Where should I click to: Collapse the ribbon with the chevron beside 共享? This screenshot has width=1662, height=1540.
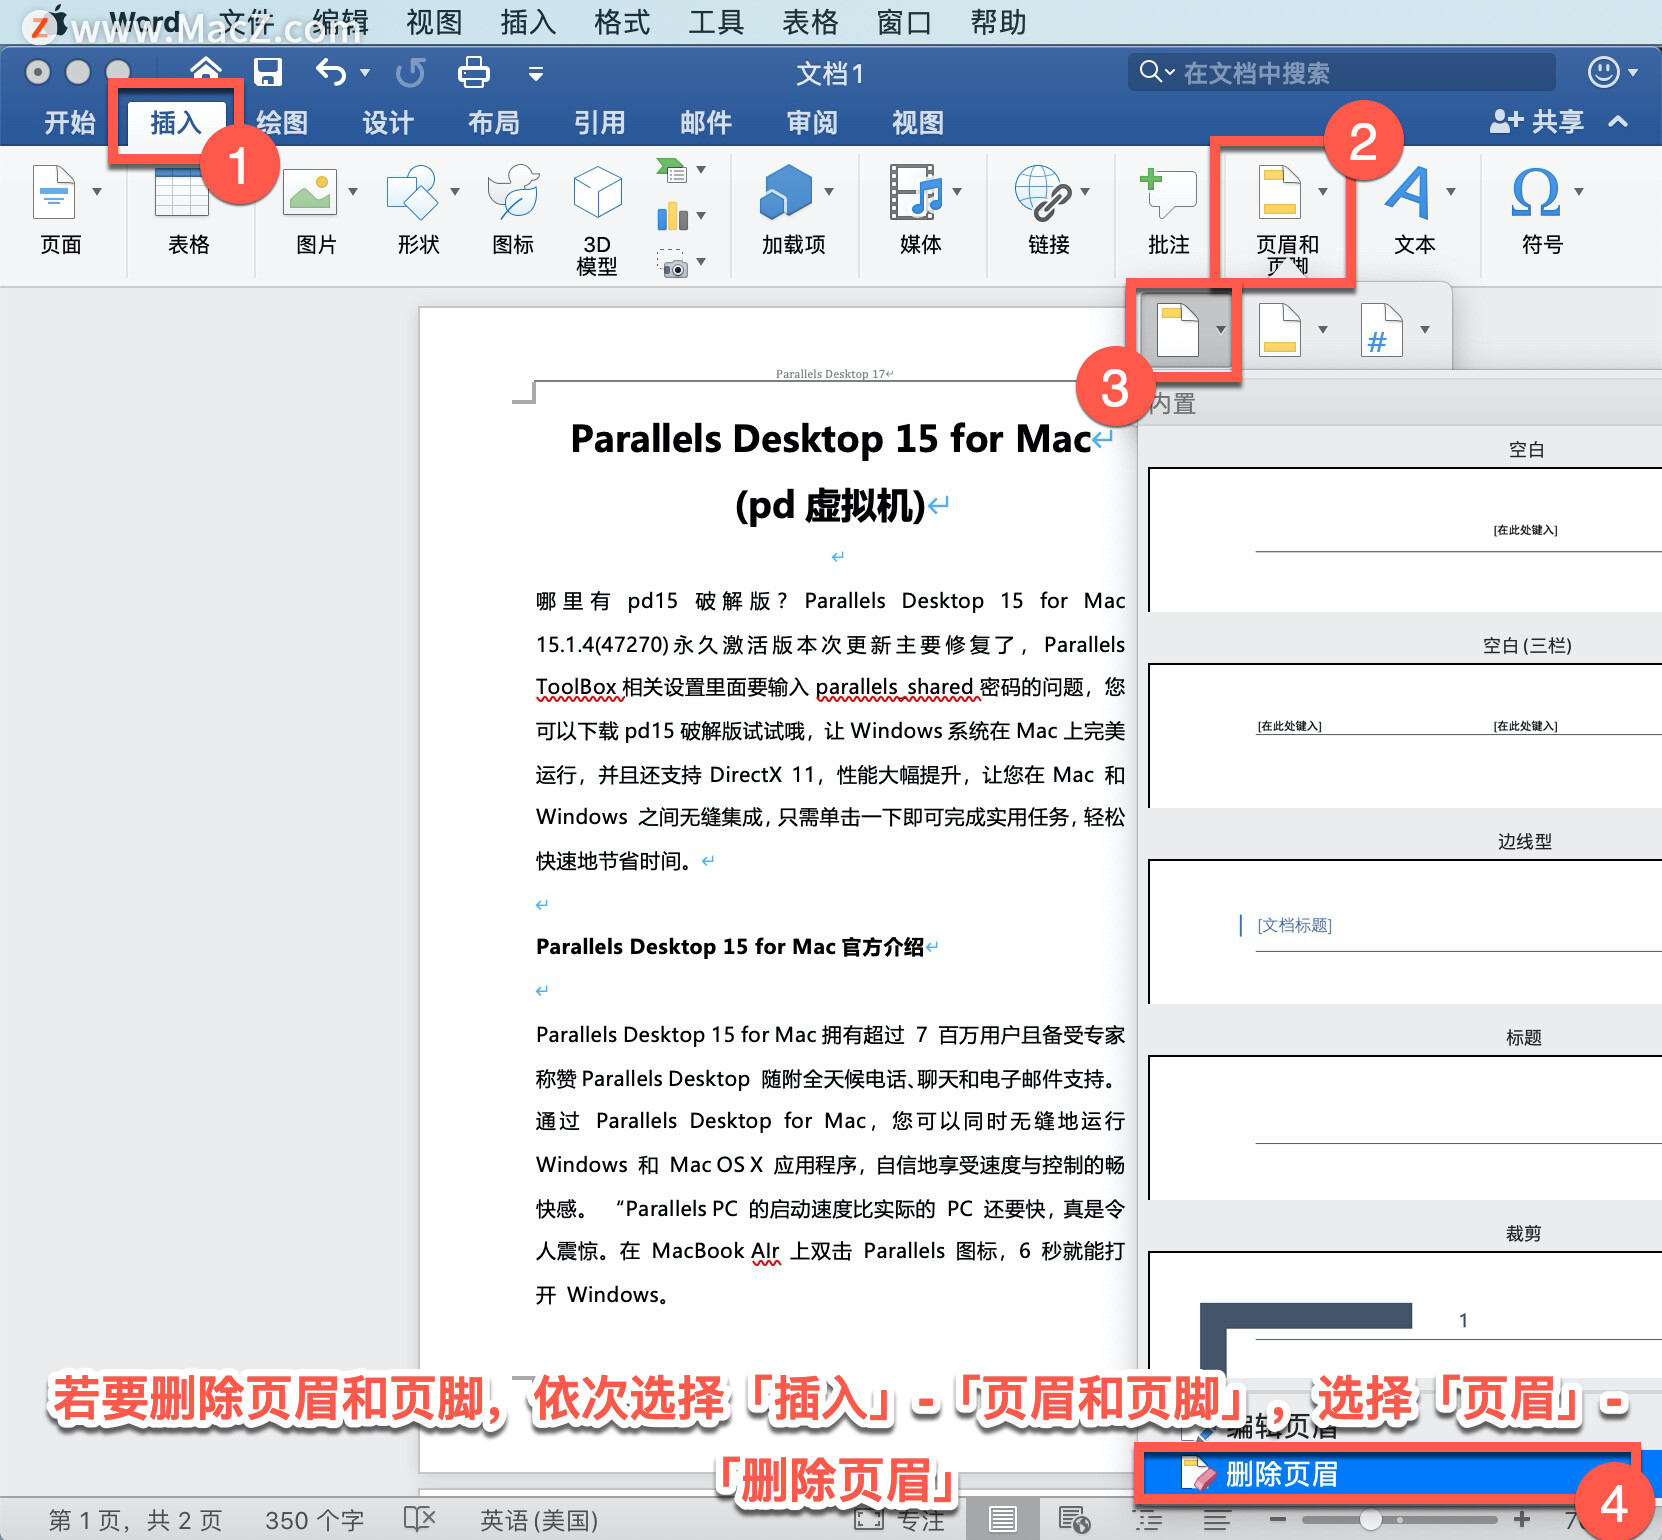tap(1618, 122)
